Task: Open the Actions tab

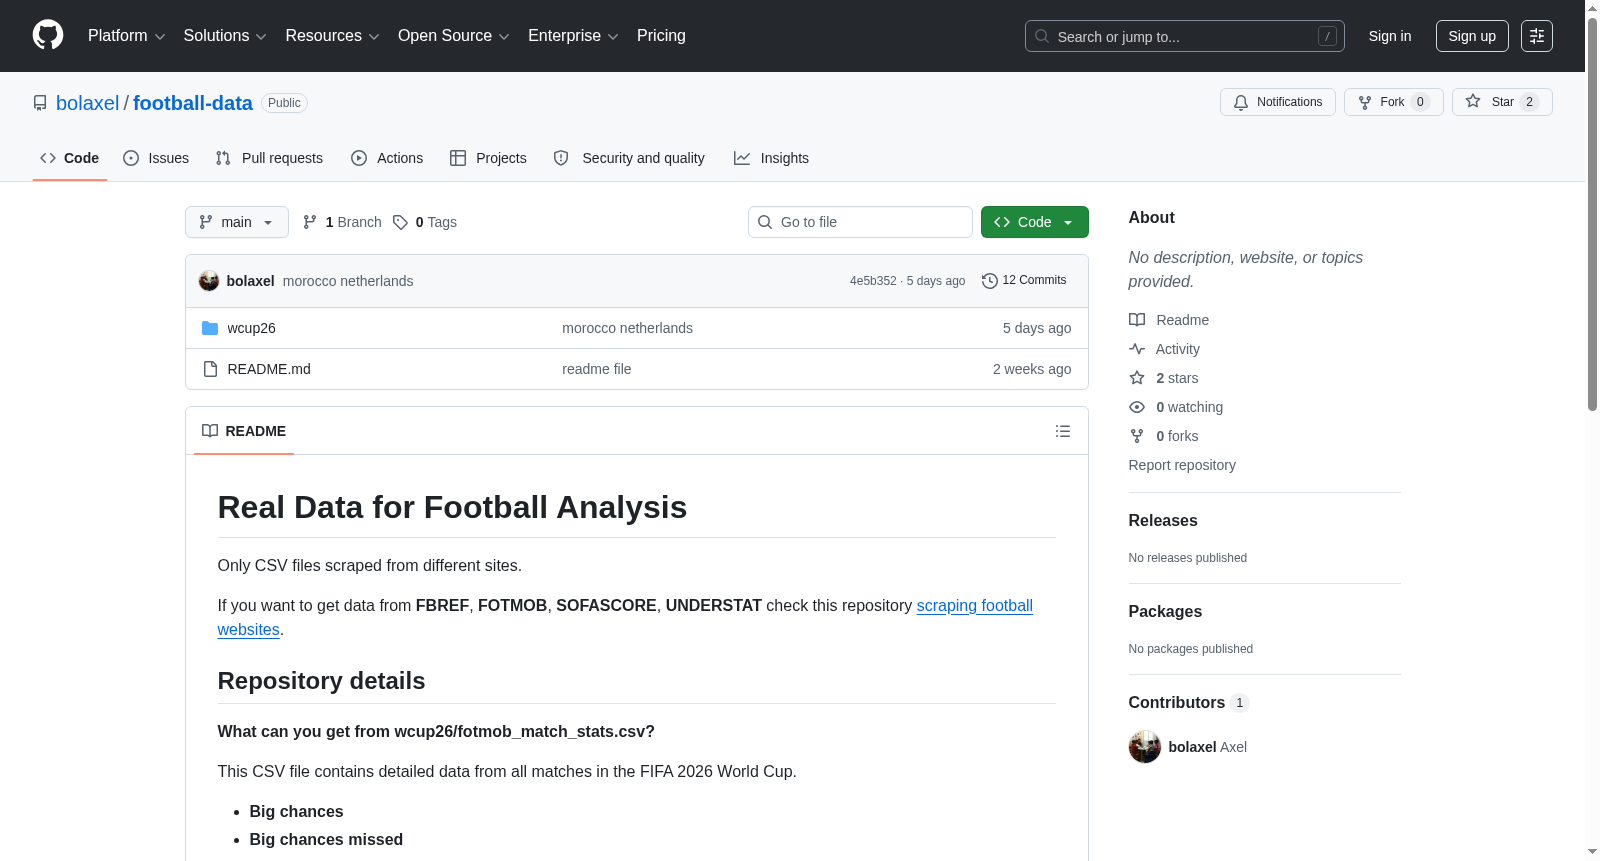Action: [387, 158]
